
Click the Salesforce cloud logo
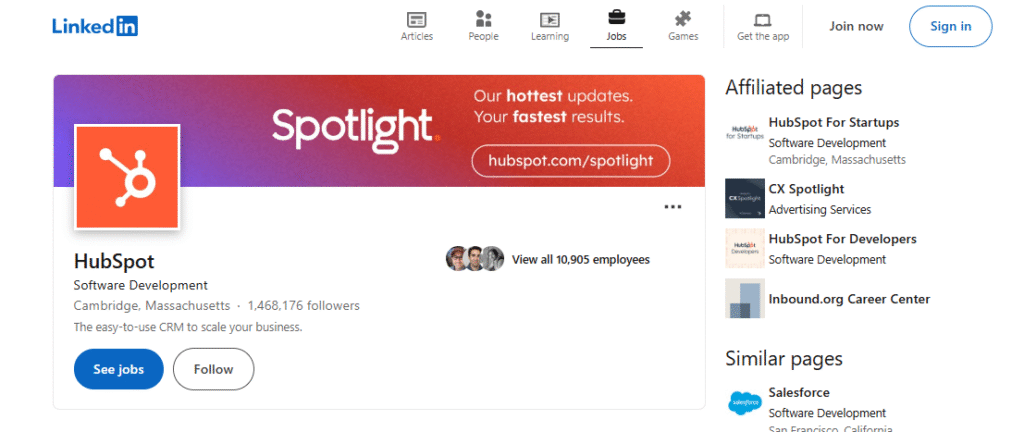(744, 402)
